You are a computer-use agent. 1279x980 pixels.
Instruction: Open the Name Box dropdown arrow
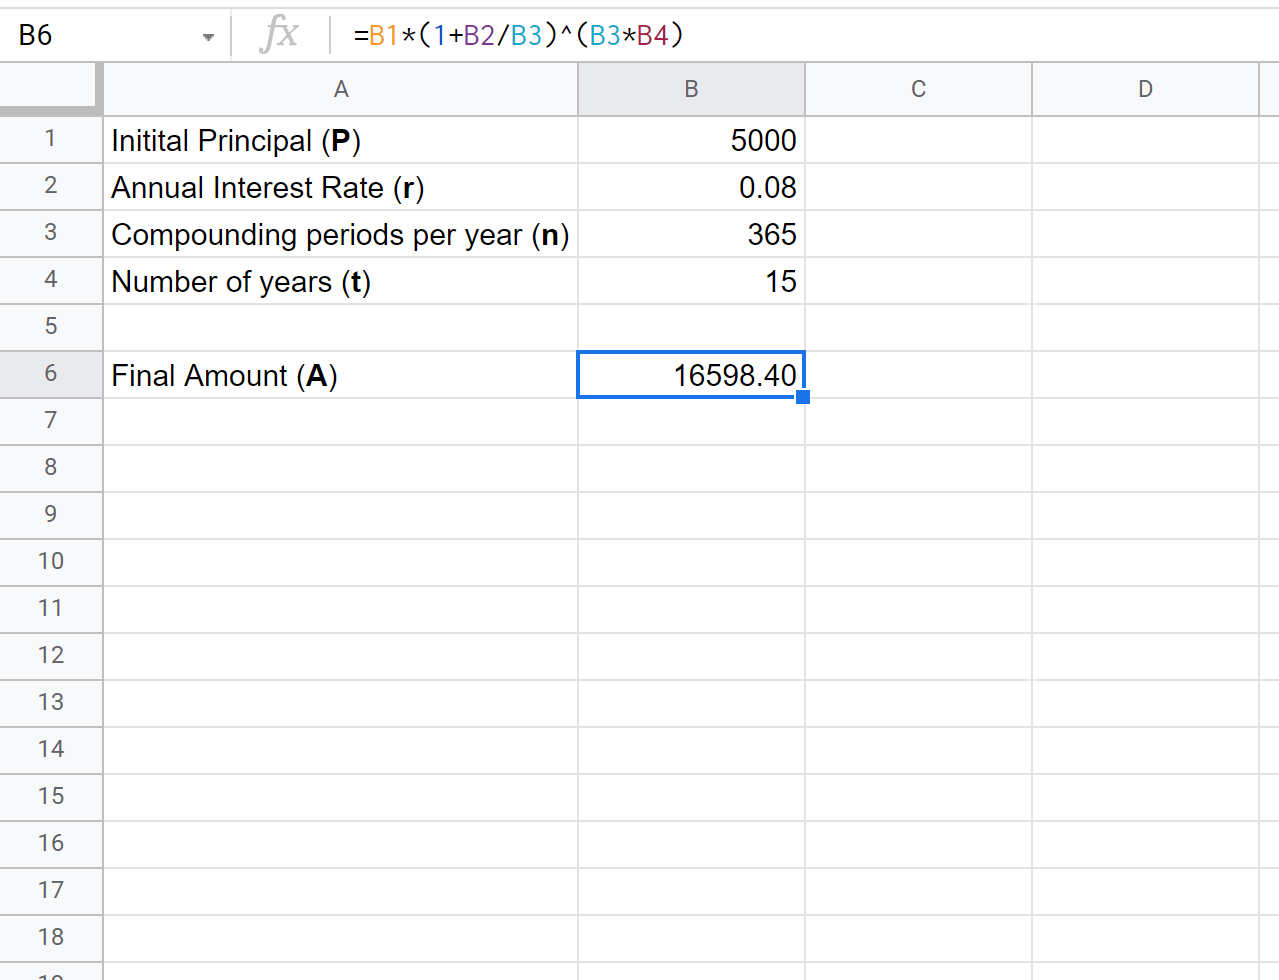click(x=208, y=37)
